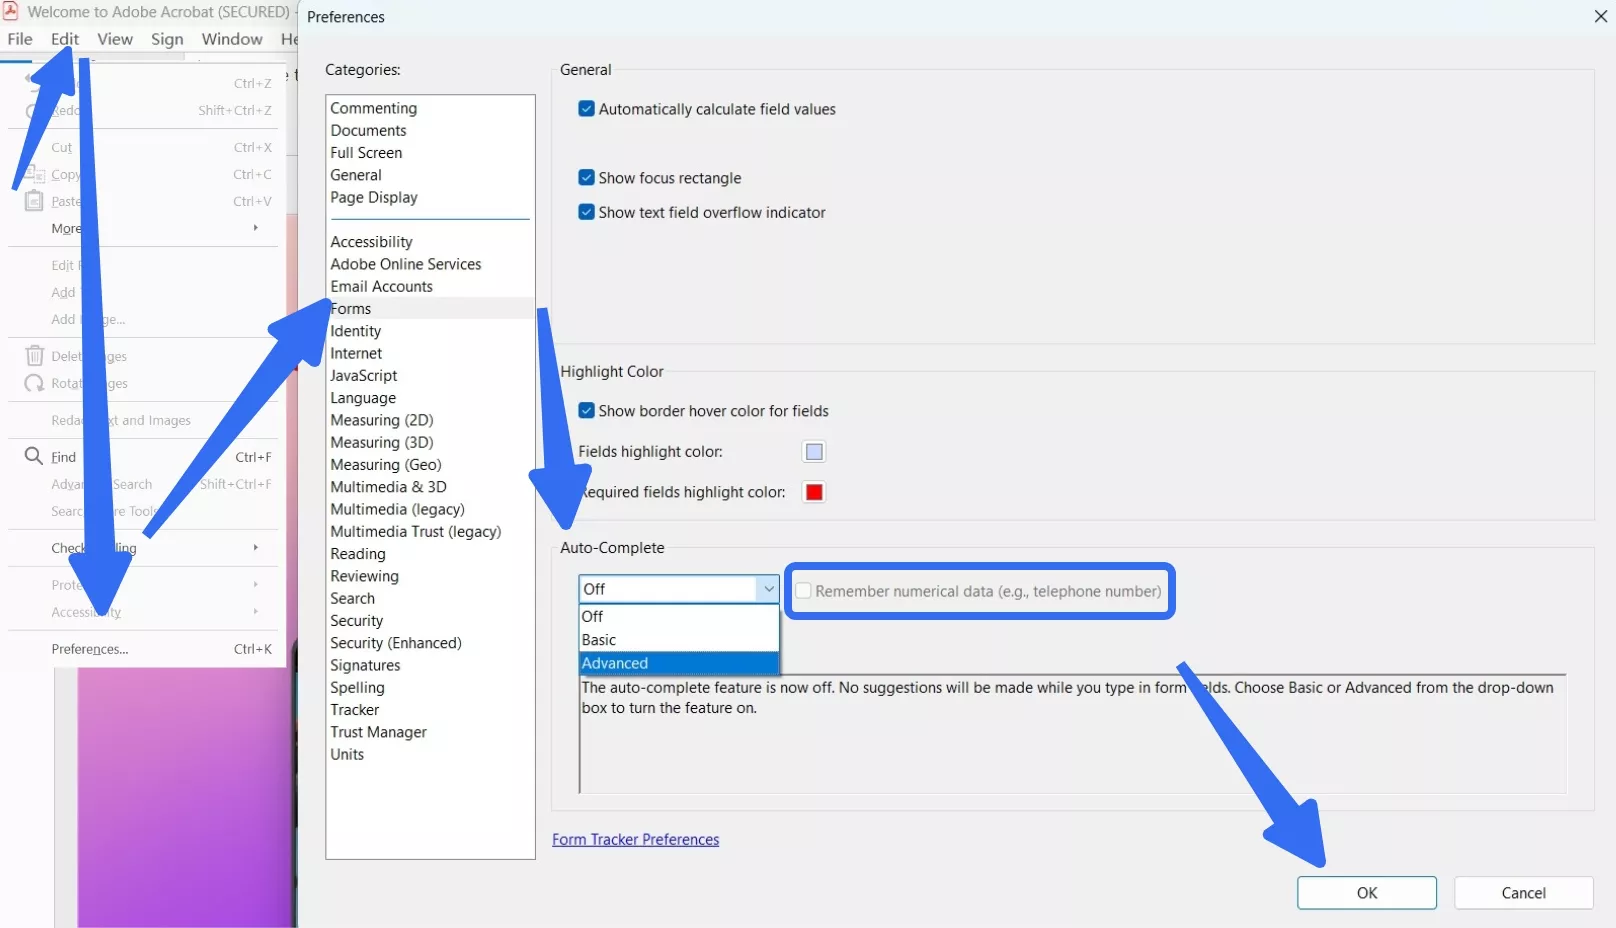Select Measuring (2D) category

(382, 420)
